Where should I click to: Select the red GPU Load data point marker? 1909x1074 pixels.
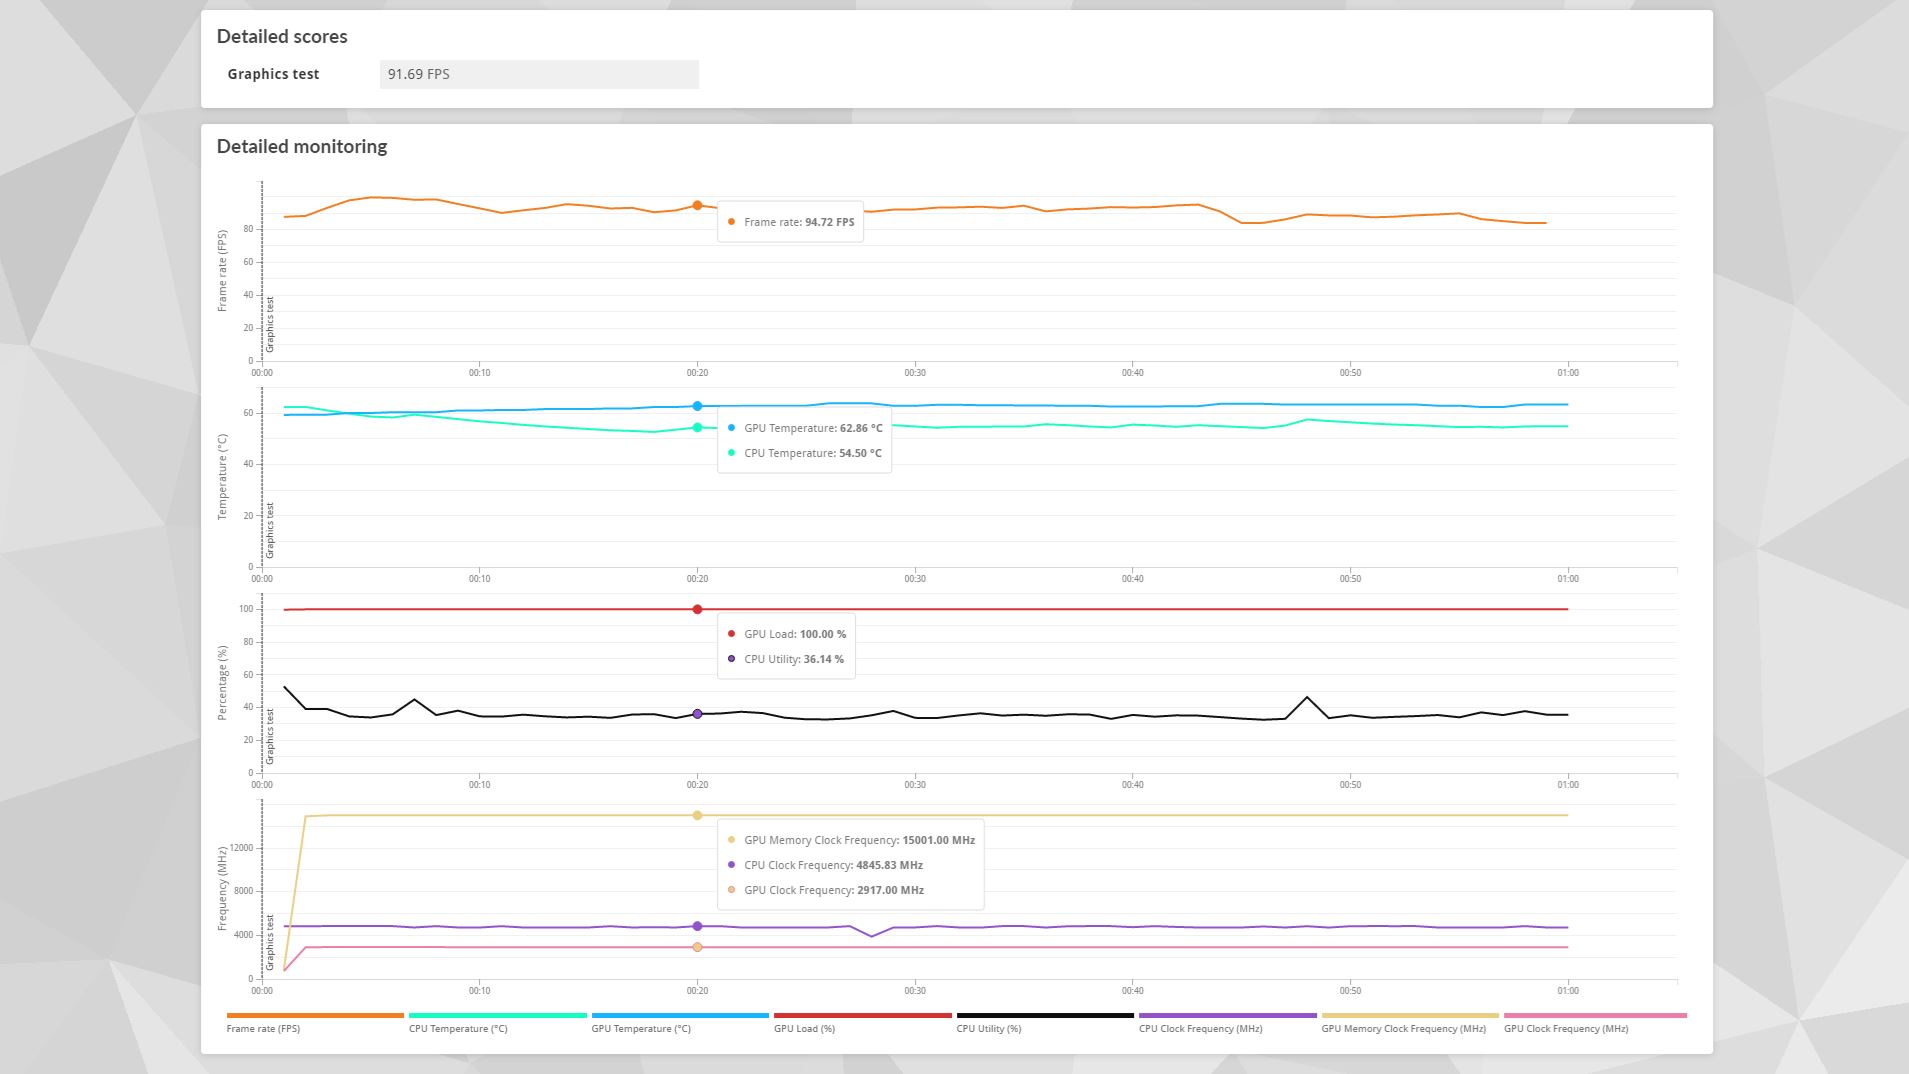(x=697, y=609)
